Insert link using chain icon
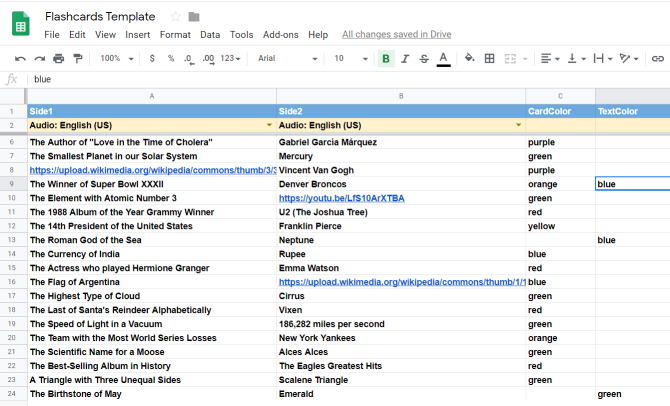 tap(657, 59)
